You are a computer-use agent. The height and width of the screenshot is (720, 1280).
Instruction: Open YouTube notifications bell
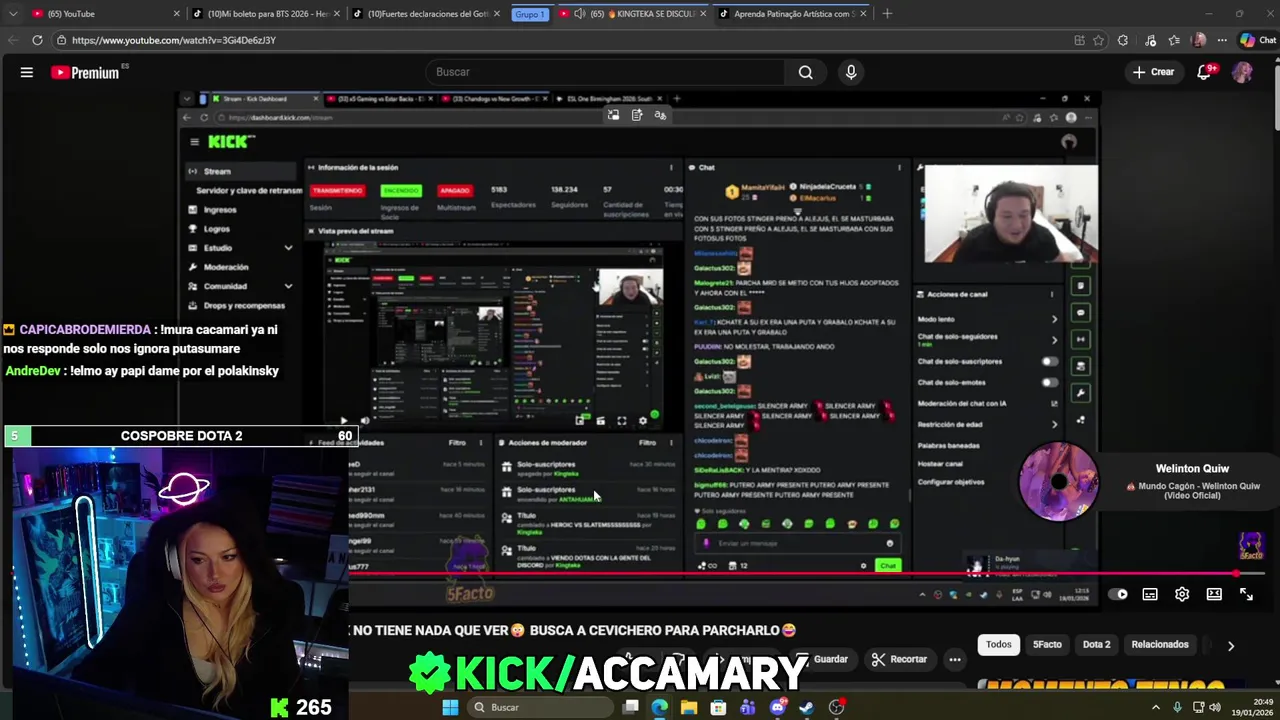(1205, 72)
